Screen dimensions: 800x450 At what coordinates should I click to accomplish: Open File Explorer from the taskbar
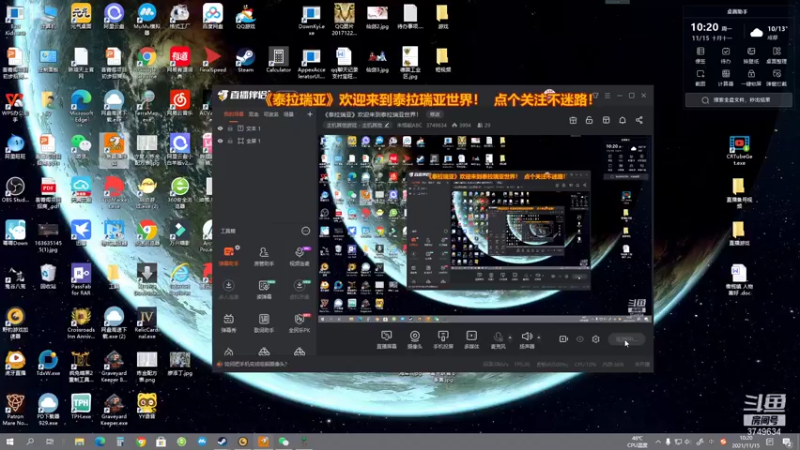point(79,442)
